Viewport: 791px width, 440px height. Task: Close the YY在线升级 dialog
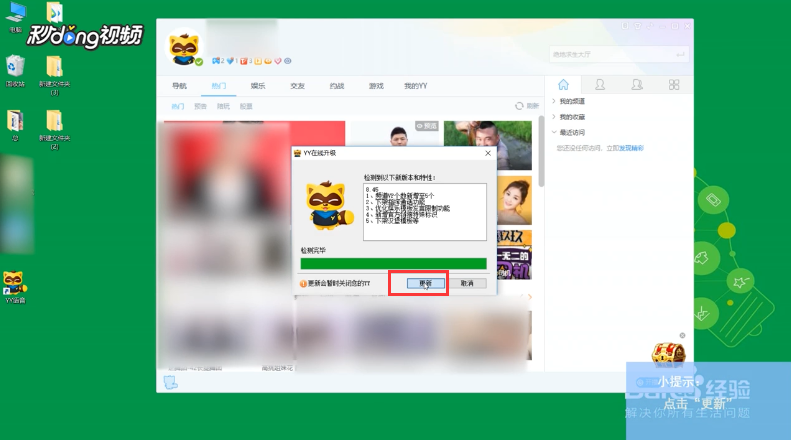pyautogui.click(x=488, y=153)
